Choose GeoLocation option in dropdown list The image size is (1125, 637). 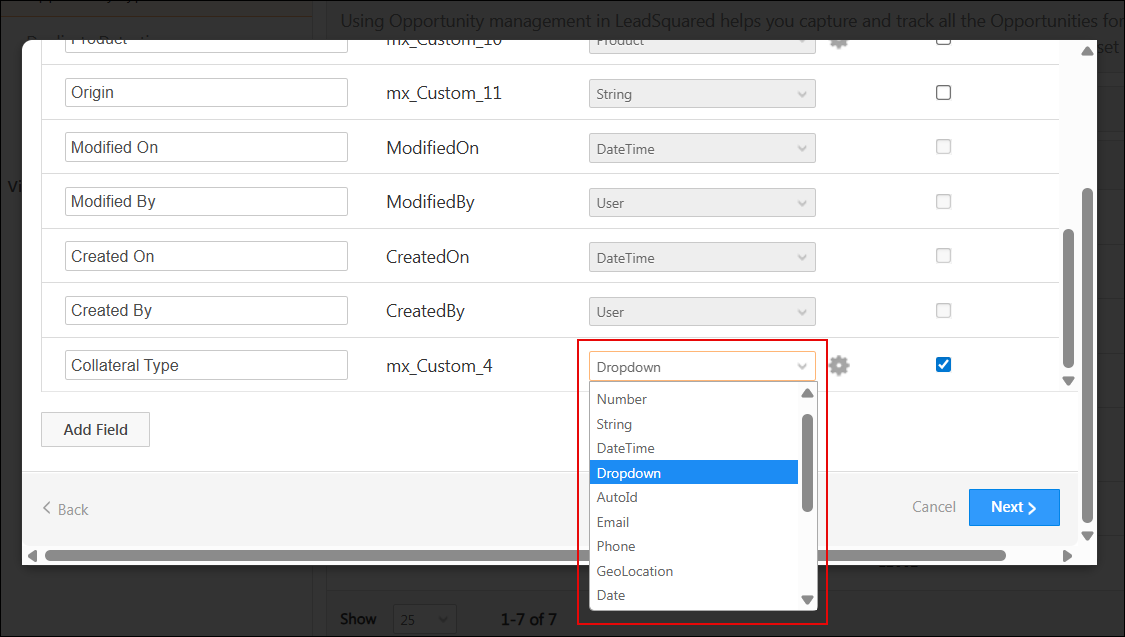[x=635, y=571]
